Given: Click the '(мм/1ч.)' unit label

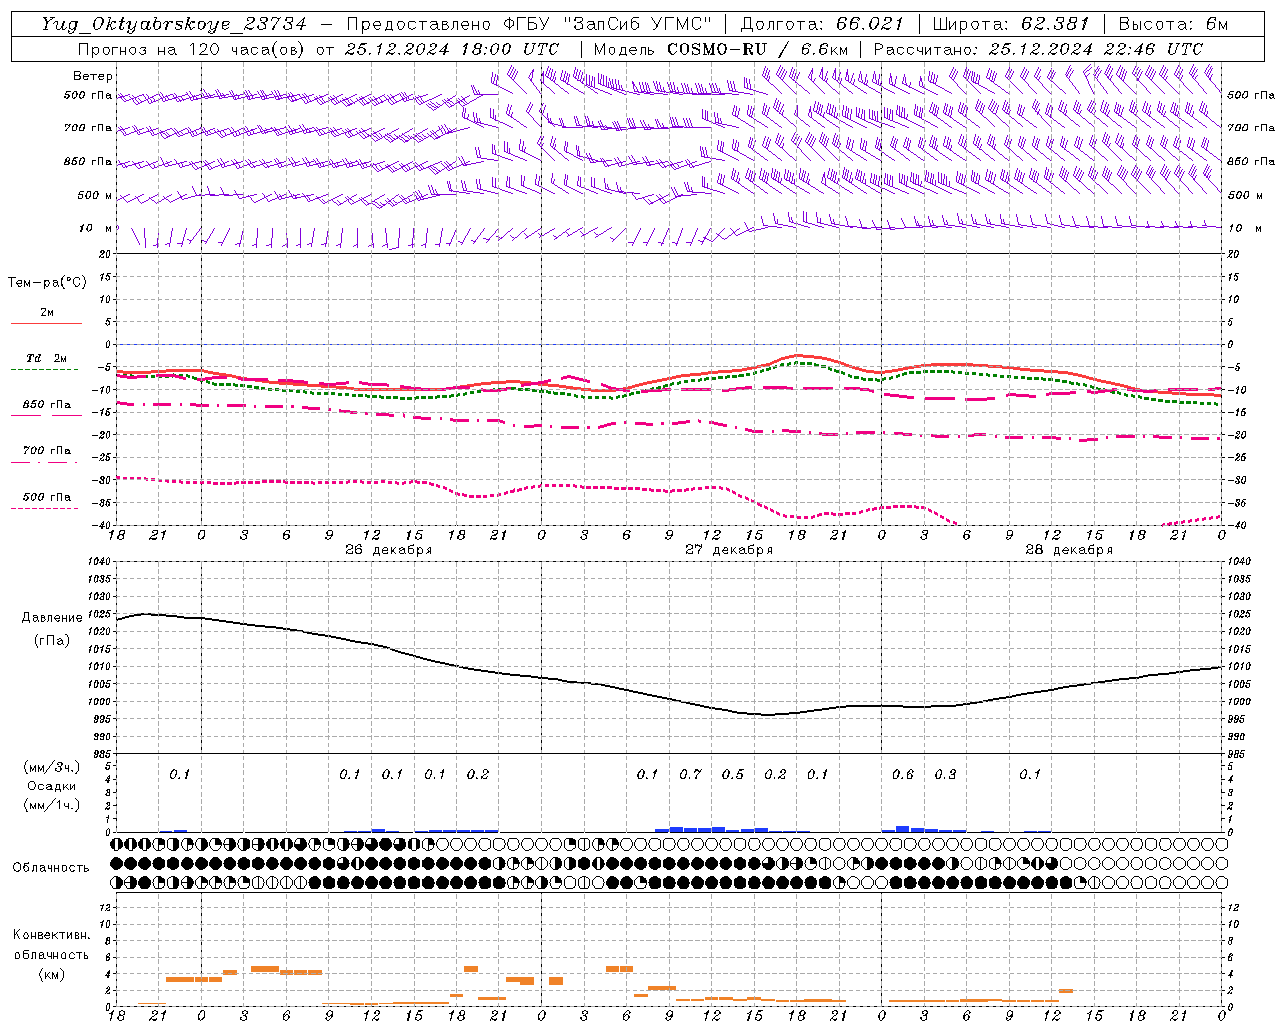Looking at the screenshot, I should [x=52, y=806].
